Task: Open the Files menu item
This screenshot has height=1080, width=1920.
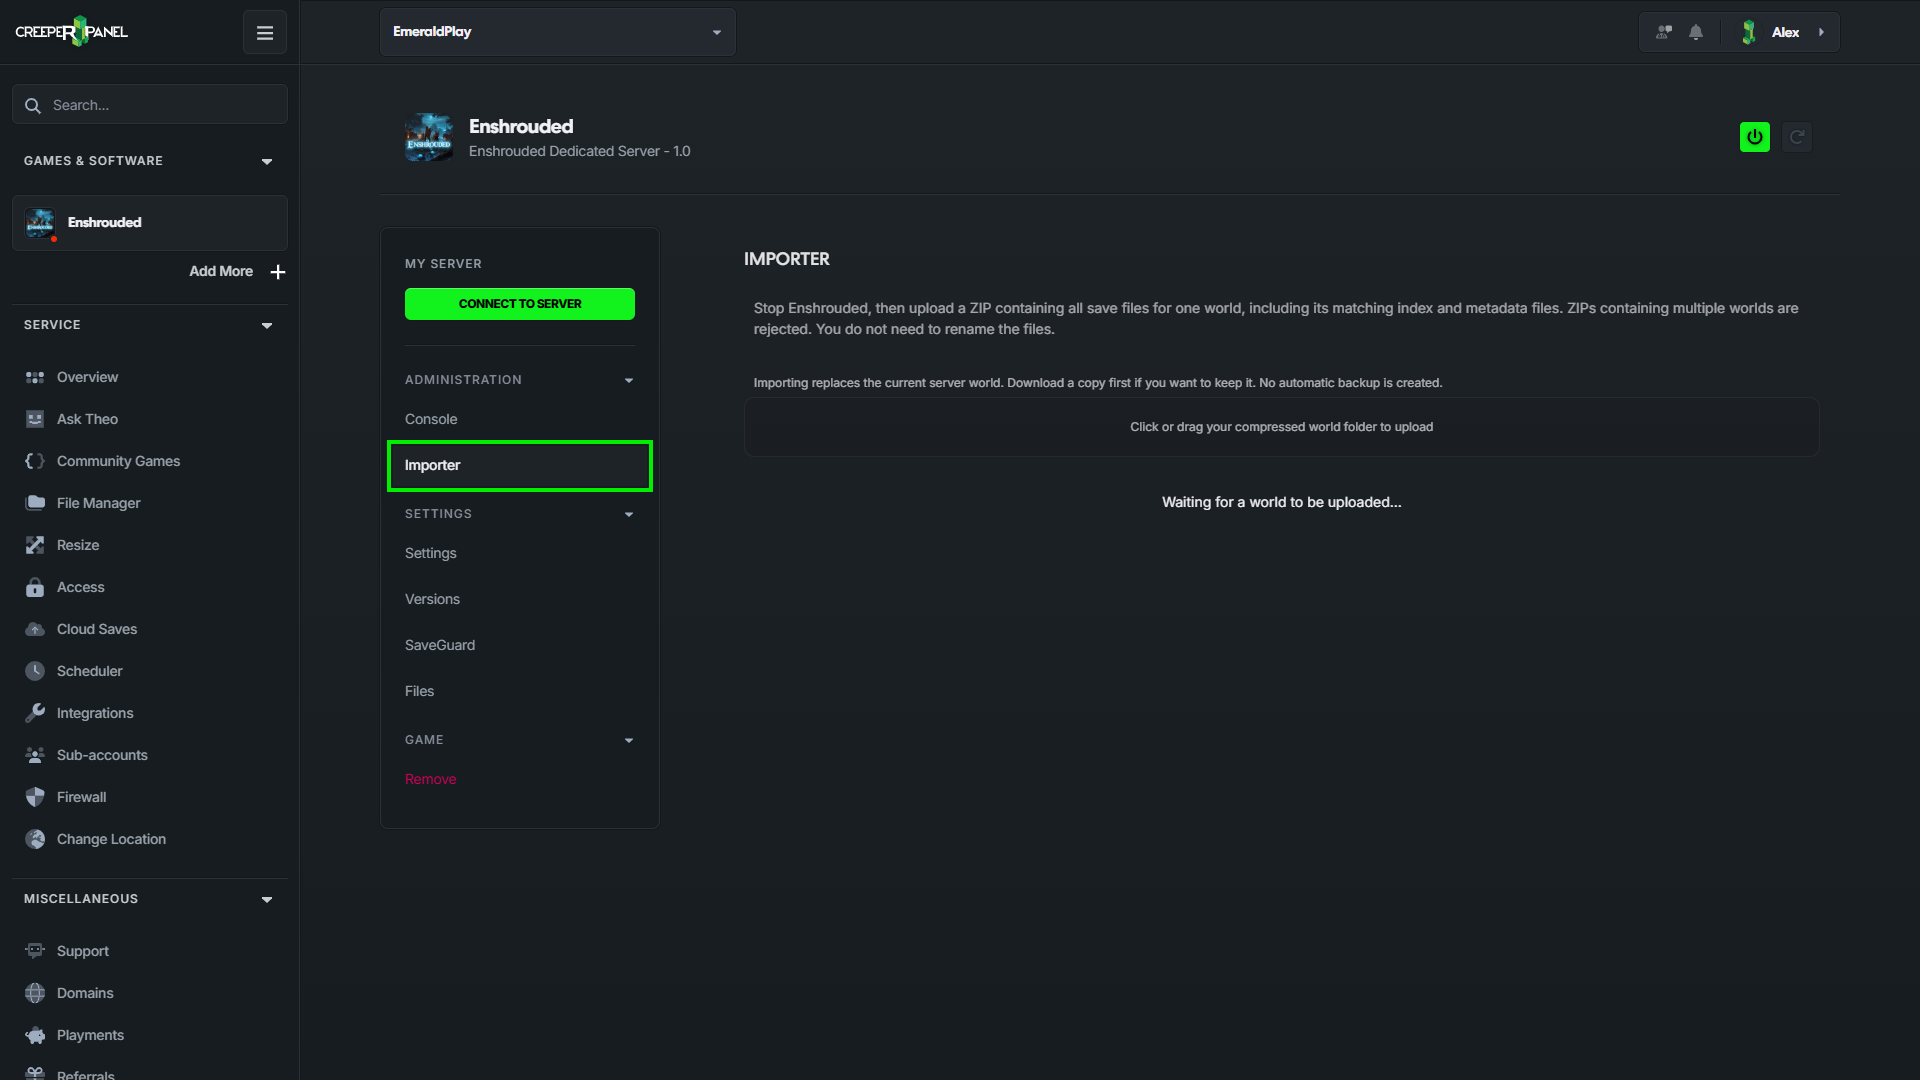Action: click(x=419, y=691)
